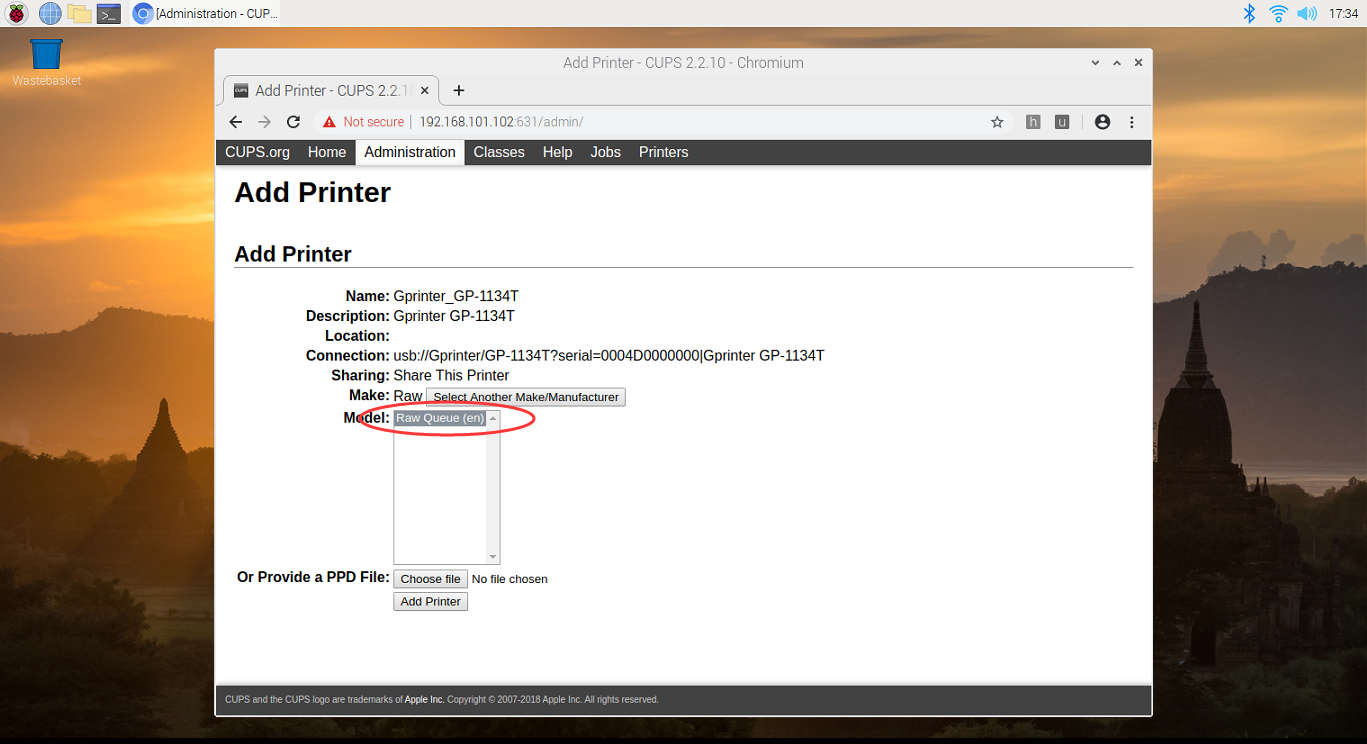Image resolution: width=1367 pixels, height=744 pixels.
Task: Click the 17:34 clock
Action: point(1343,14)
